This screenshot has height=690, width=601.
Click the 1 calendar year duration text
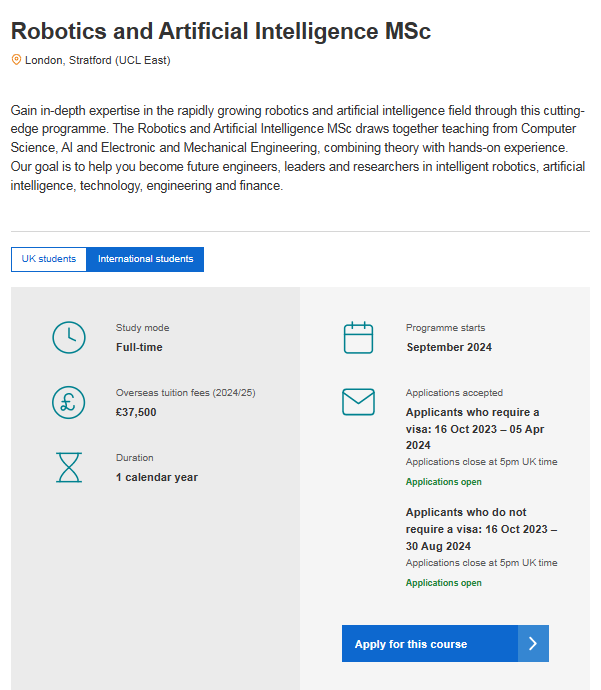[157, 477]
